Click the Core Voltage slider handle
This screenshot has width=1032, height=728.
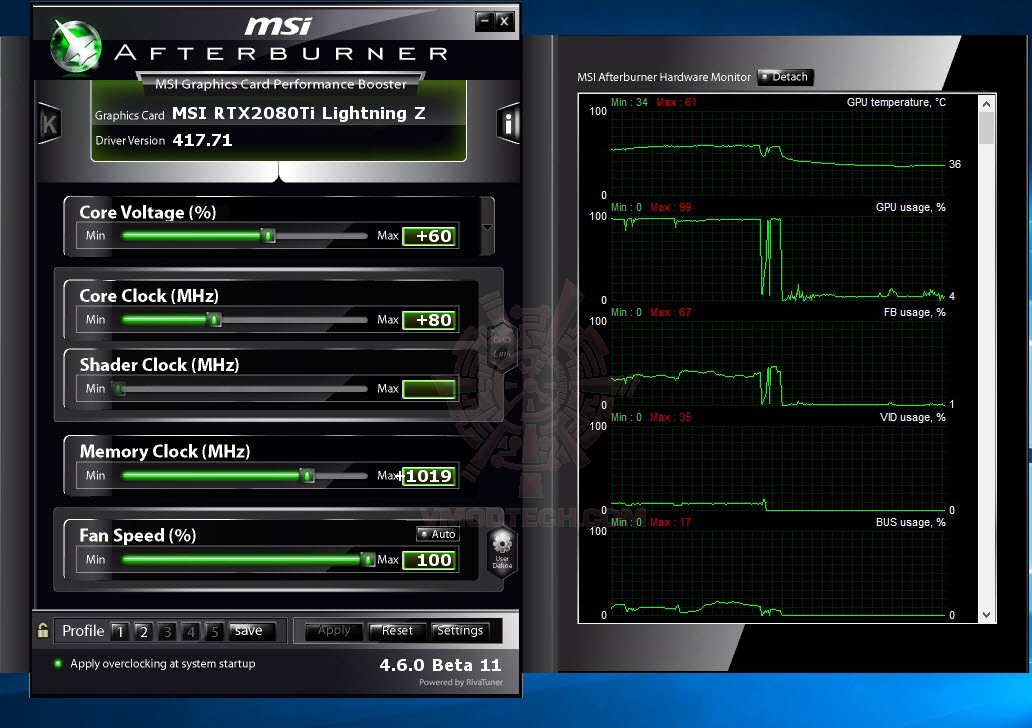click(268, 236)
